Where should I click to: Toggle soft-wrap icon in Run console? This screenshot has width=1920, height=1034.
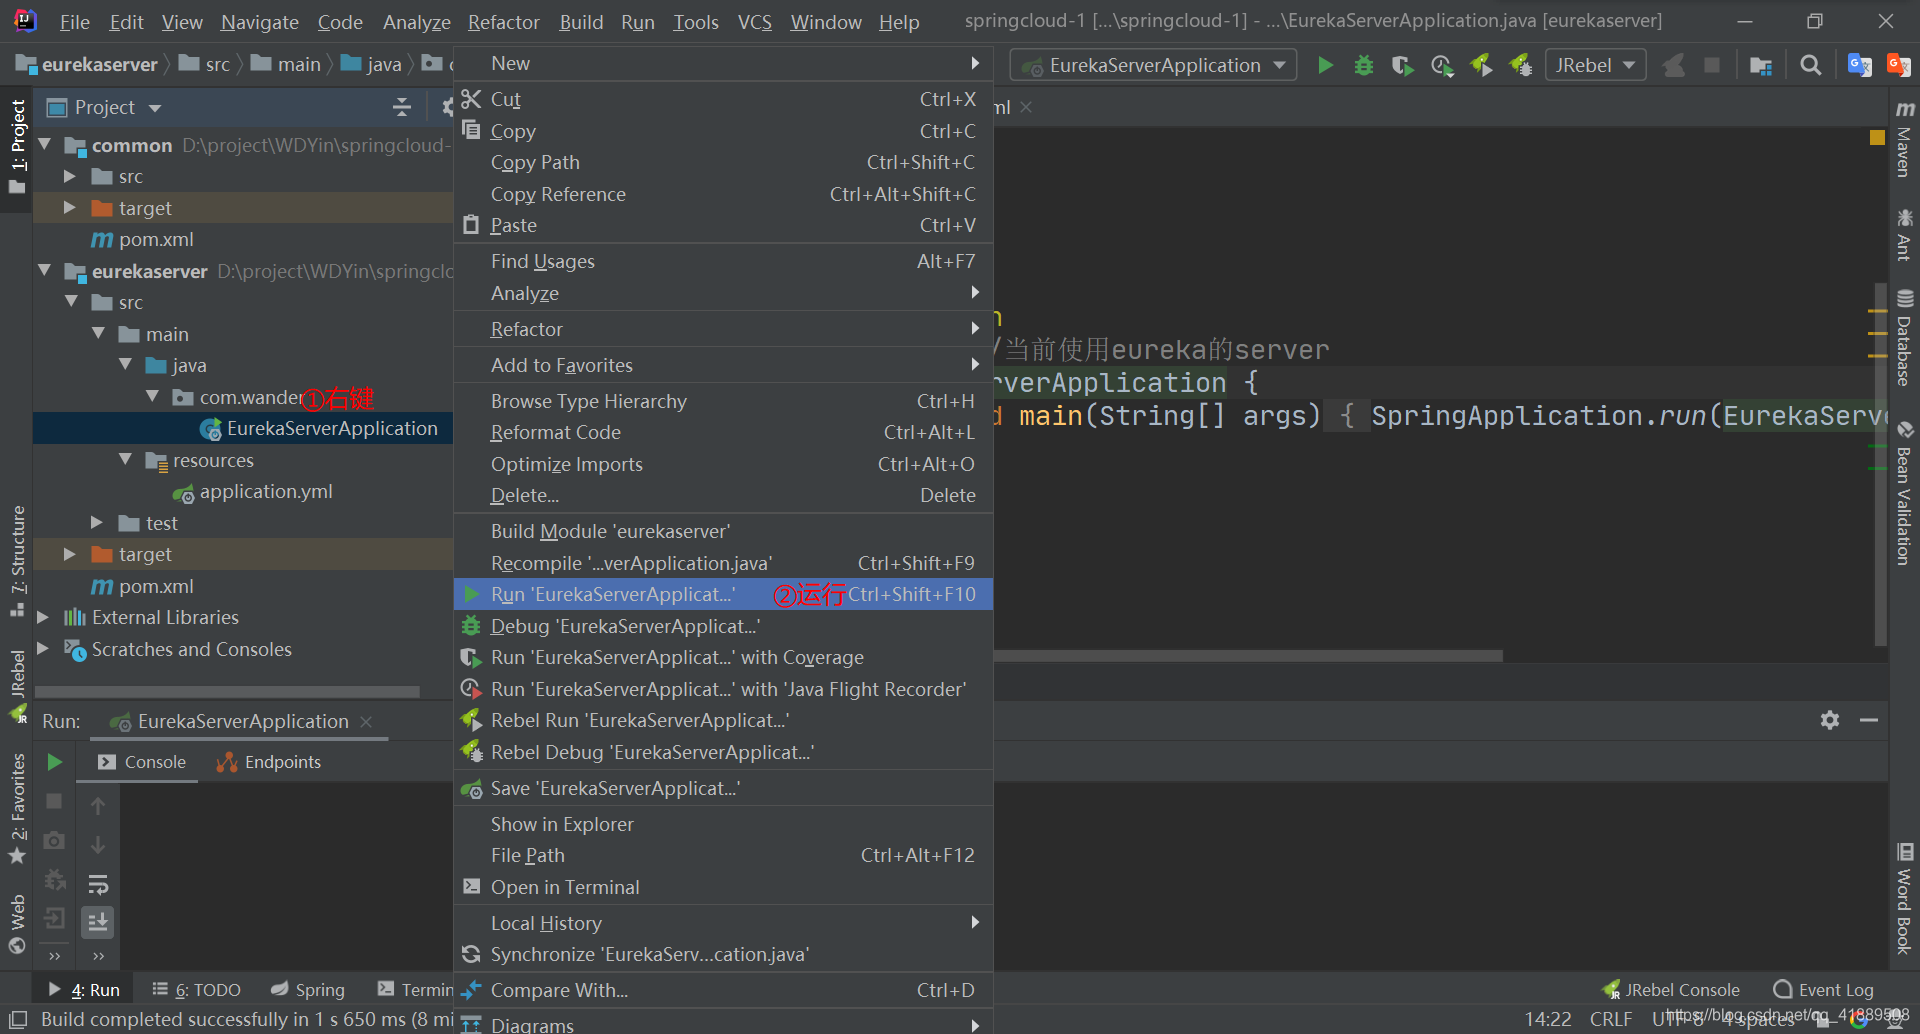tap(98, 884)
